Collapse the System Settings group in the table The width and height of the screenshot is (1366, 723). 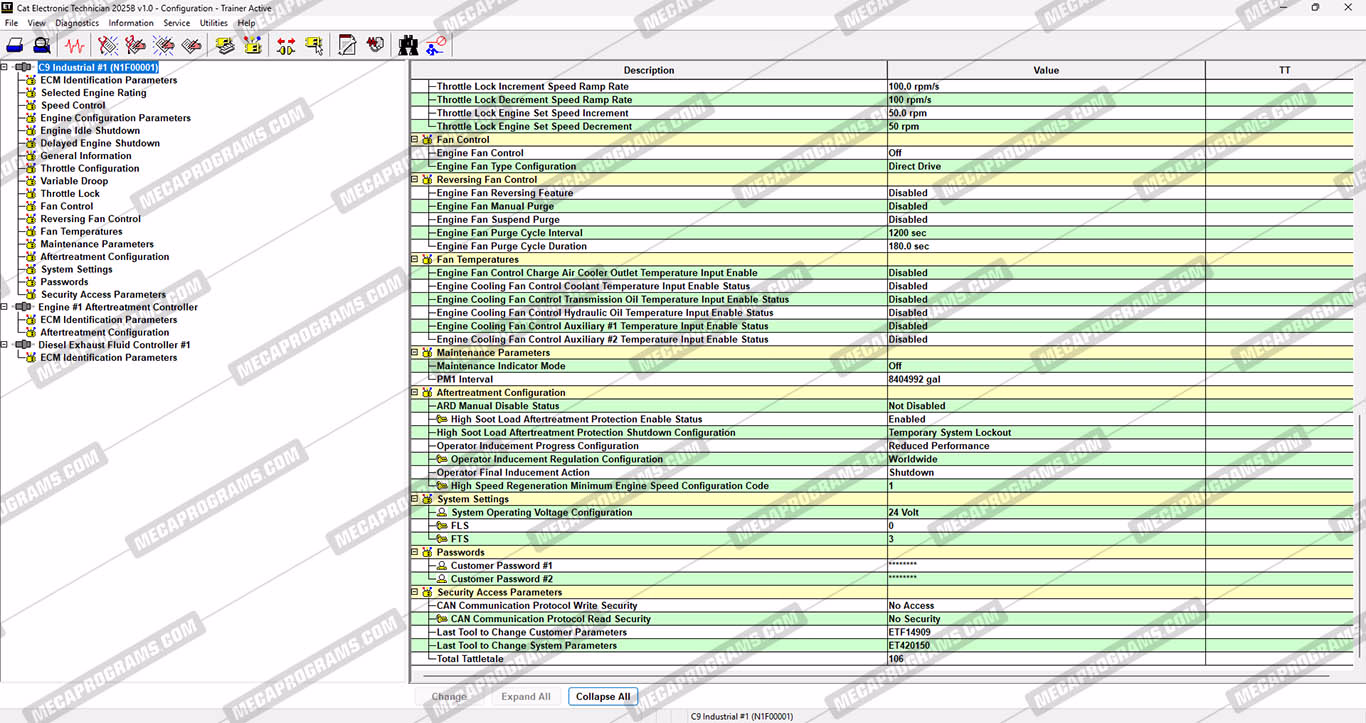coord(415,499)
